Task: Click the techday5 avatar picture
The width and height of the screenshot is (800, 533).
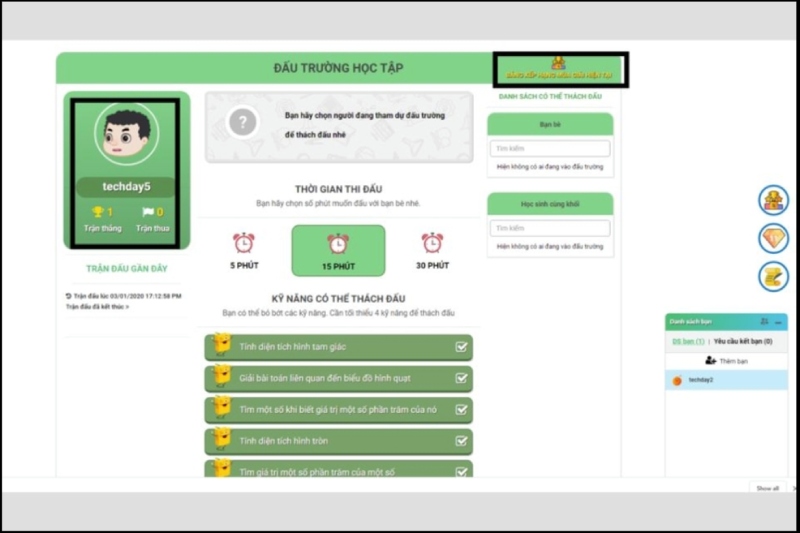Action: click(x=127, y=134)
